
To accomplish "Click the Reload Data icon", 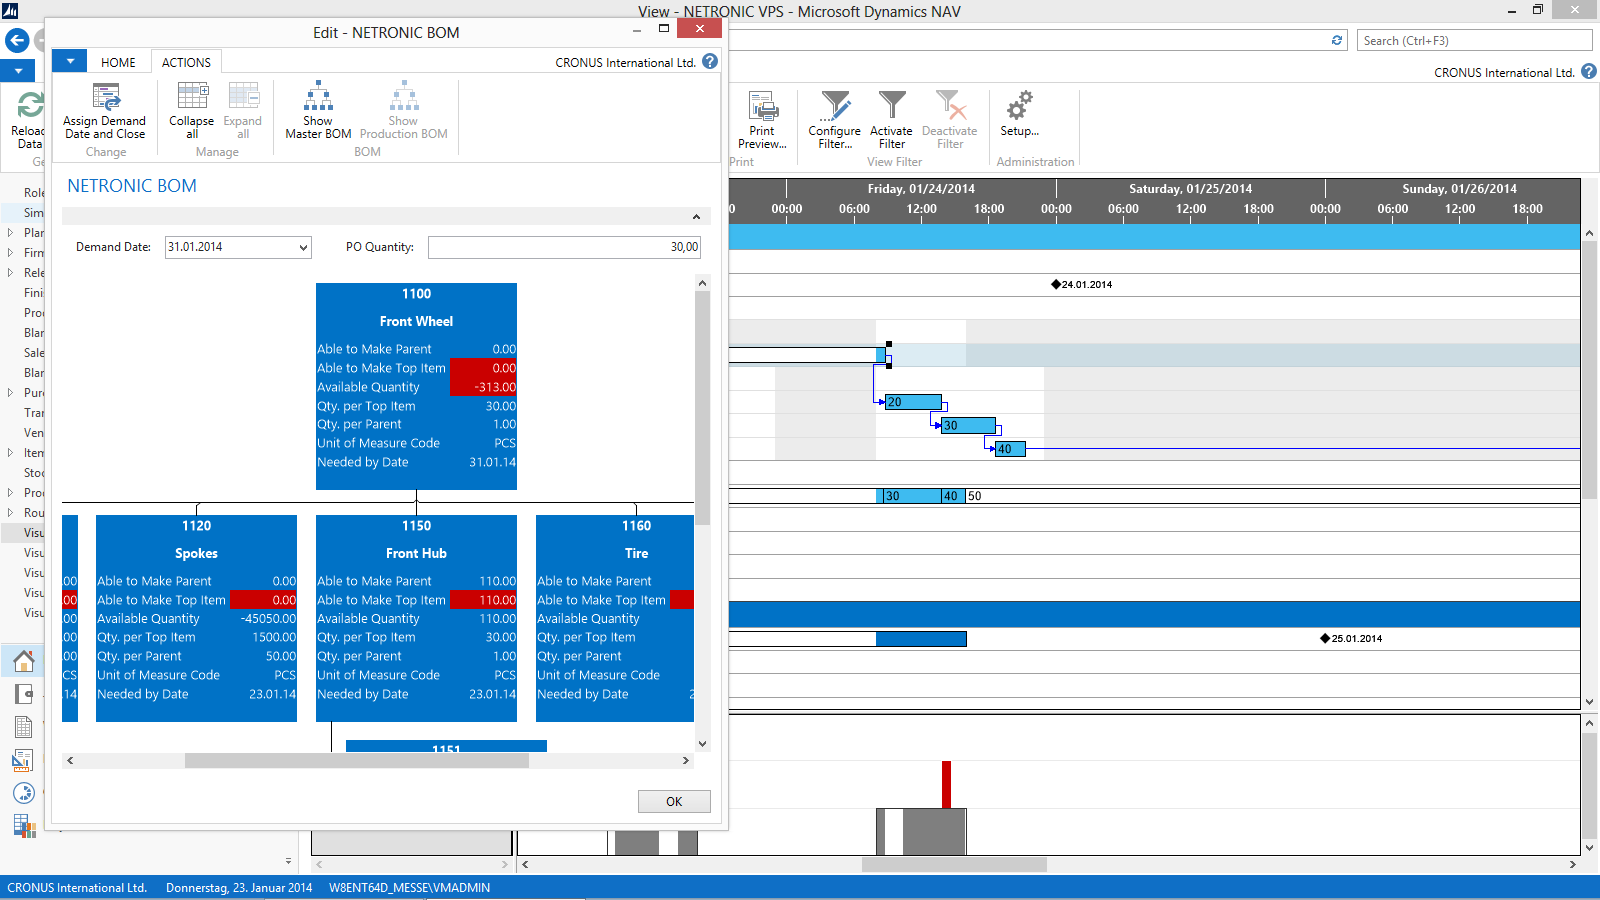I will tap(30, 105).
